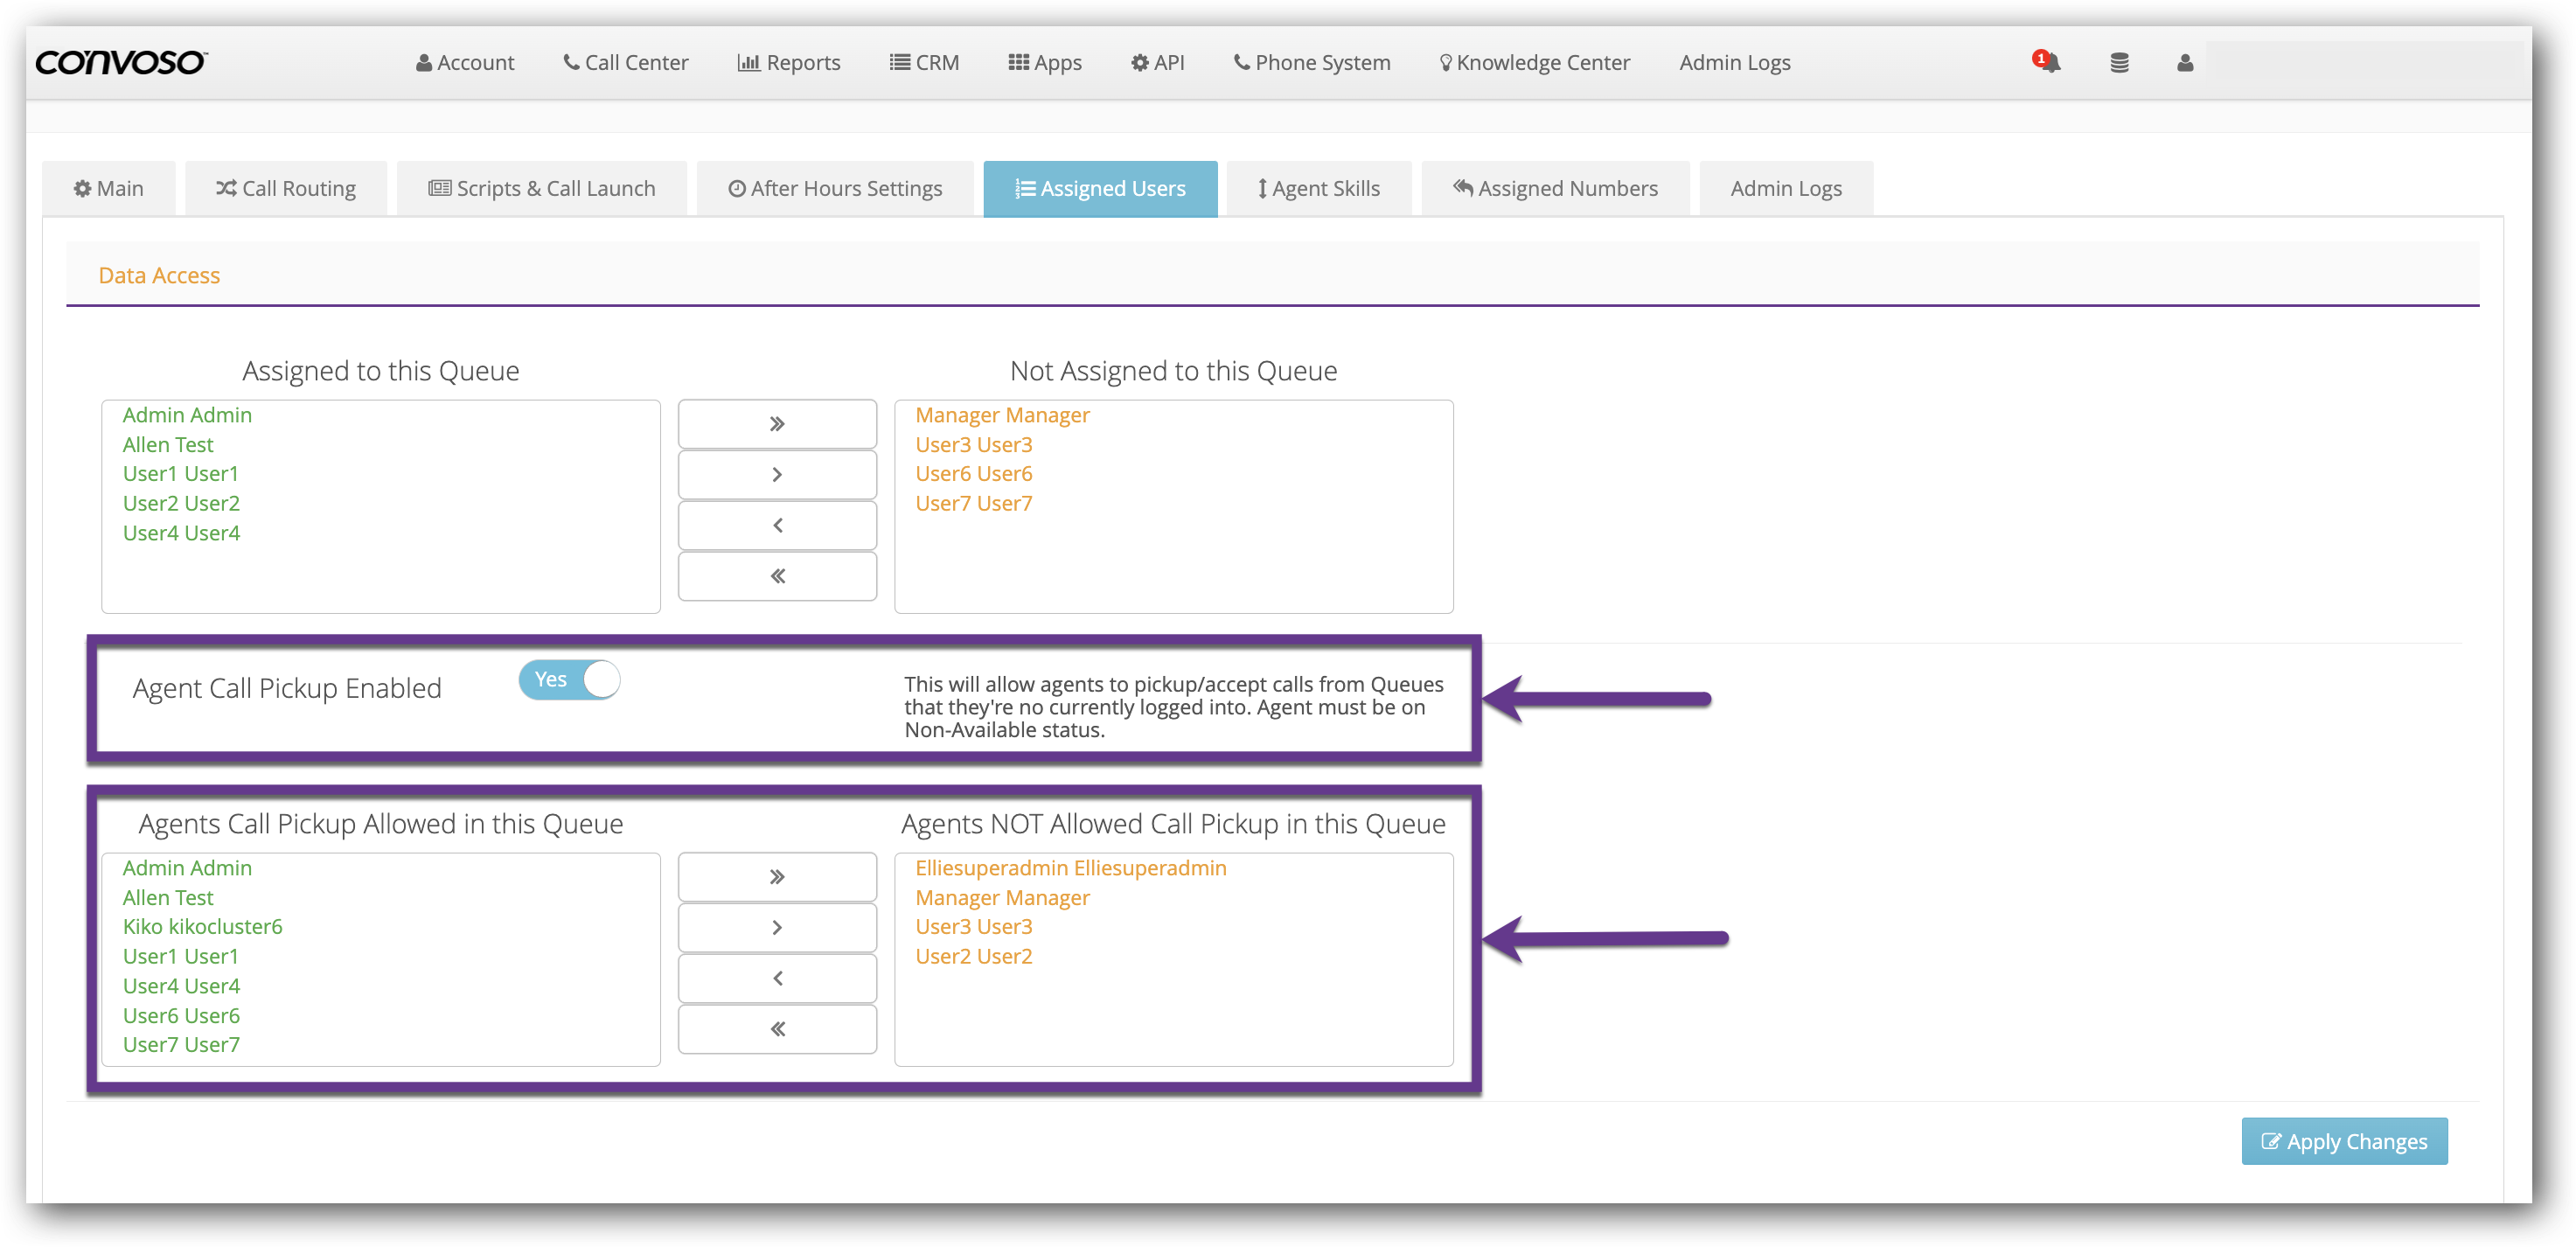Move selected user to Assigned list
The width and height of the screenshot is (2576, 1247).
pos(777,525)
